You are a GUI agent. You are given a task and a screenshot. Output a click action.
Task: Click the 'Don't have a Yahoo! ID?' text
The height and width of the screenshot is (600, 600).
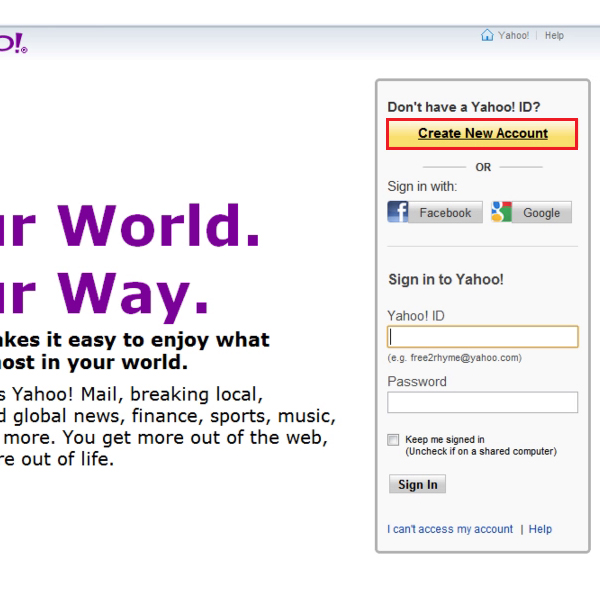click(464, 107)
